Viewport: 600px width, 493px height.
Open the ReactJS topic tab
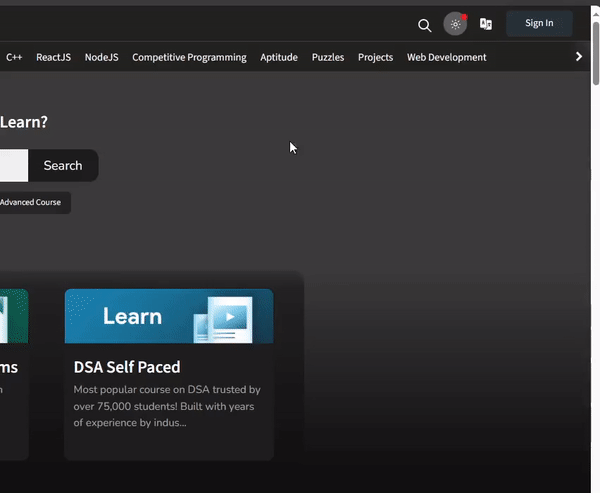[54, 57]
